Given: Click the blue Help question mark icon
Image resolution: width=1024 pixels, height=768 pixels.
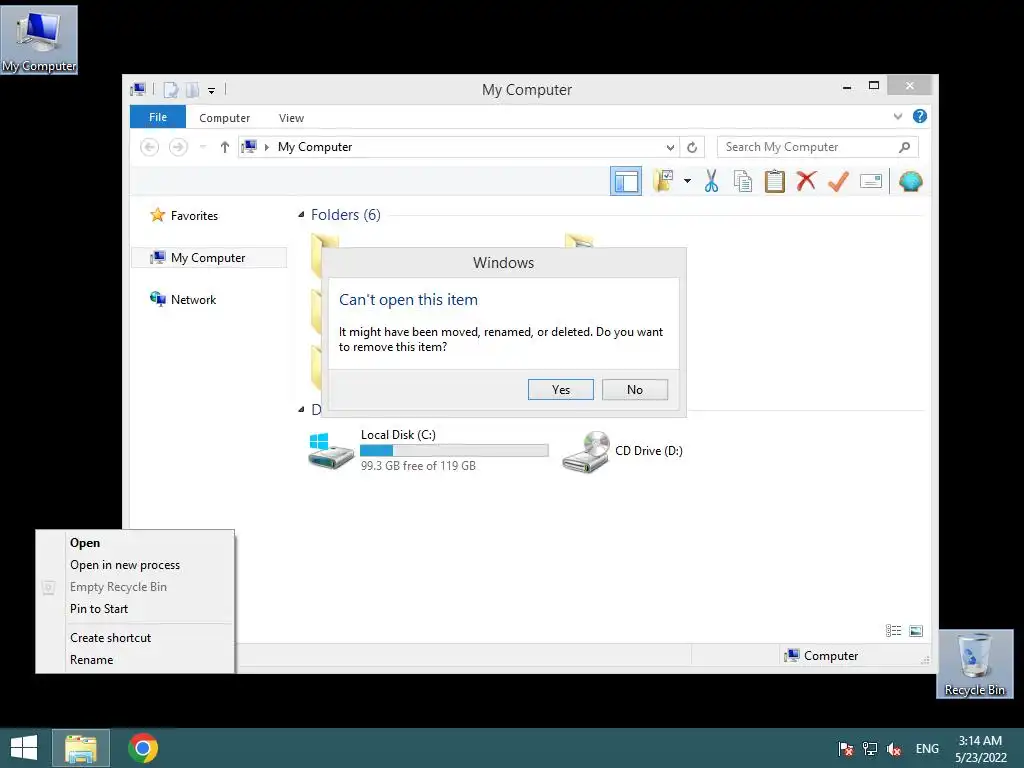Looking at the screenshot, I should (x=920, y=116).
